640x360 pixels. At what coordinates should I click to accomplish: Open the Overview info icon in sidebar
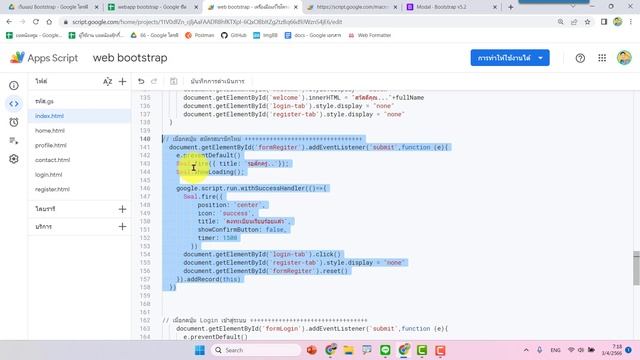(x=14, y=85)
